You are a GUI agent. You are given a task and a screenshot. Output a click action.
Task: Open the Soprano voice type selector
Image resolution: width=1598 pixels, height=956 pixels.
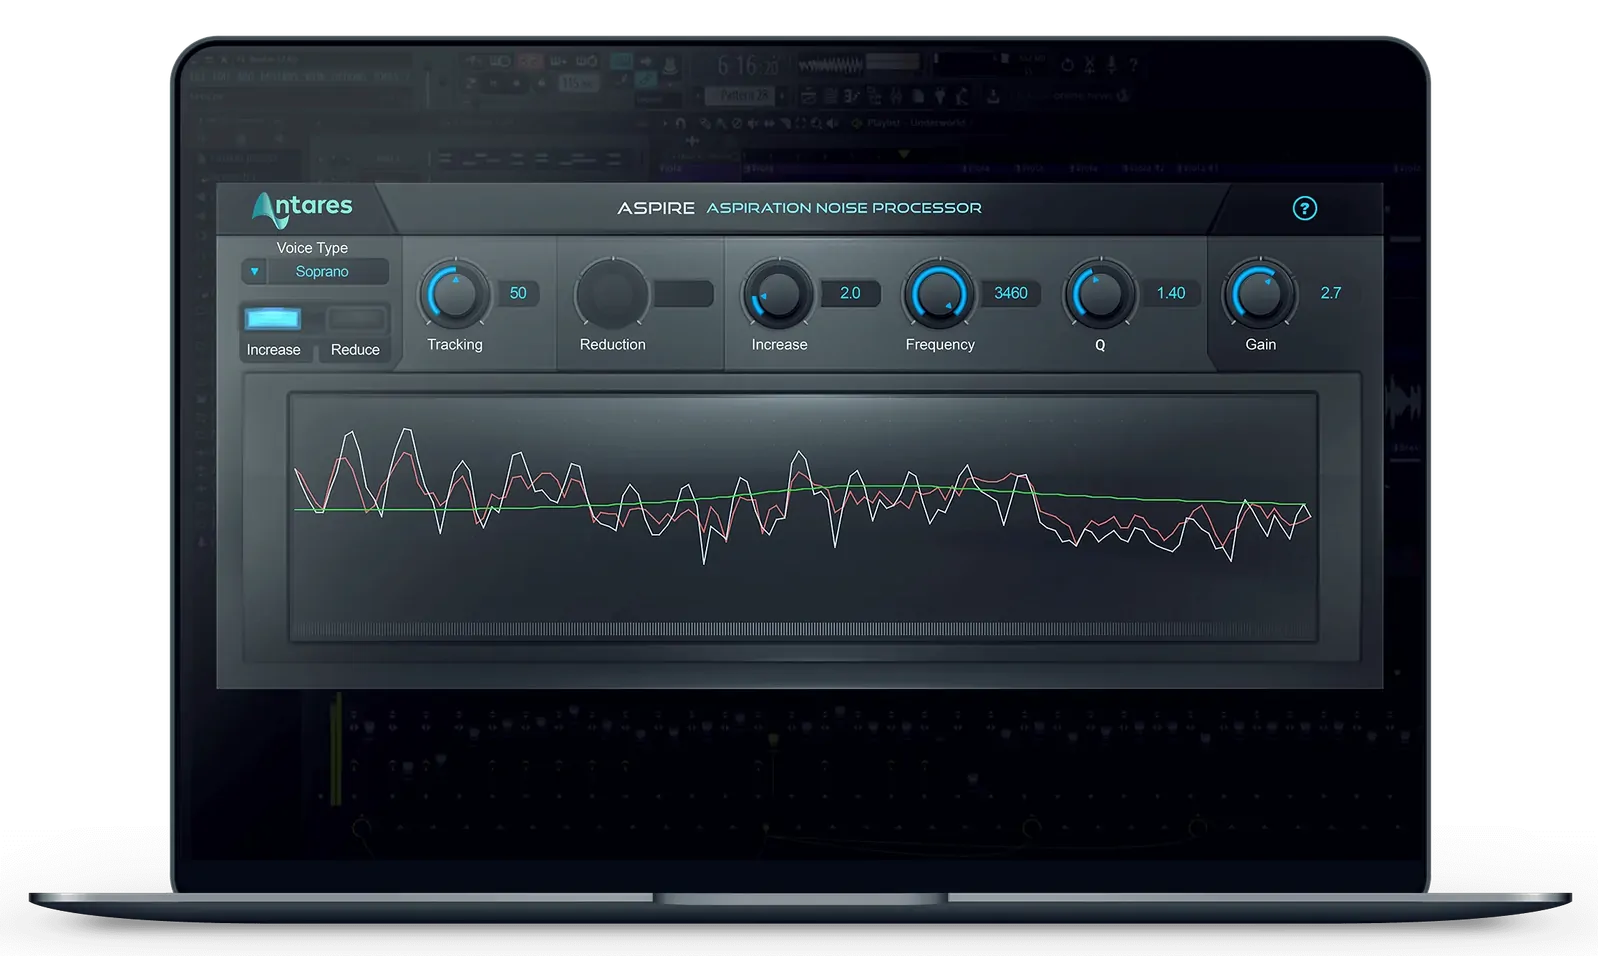coord(322,271)
